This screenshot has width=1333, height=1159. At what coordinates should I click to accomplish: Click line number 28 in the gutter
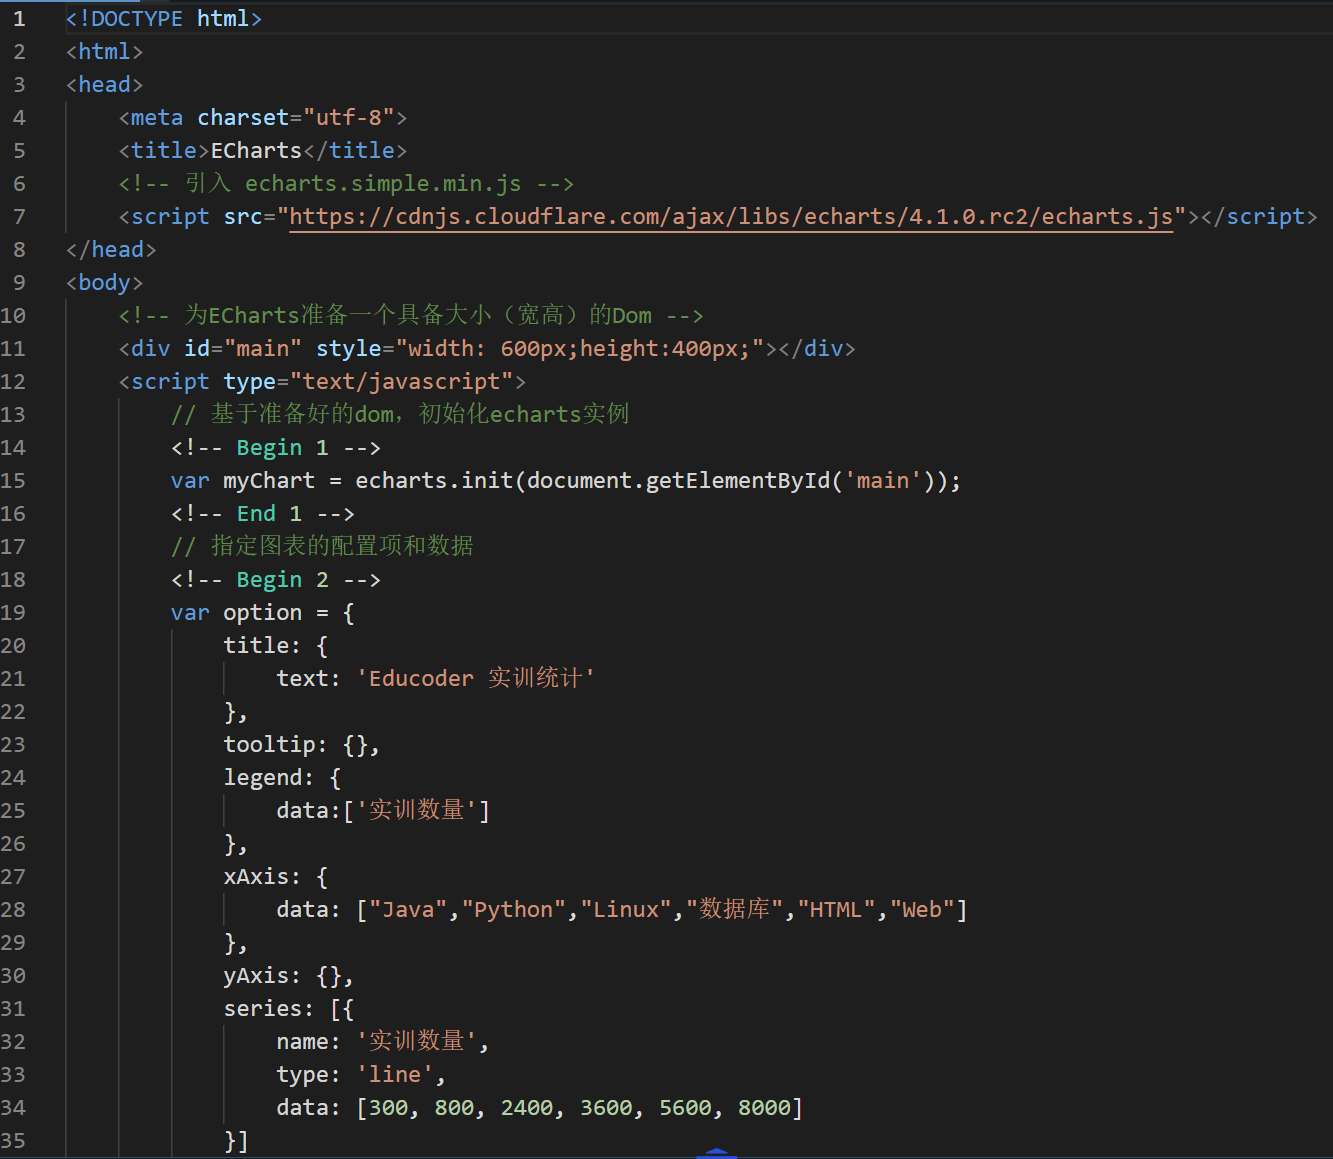point(13,910)
